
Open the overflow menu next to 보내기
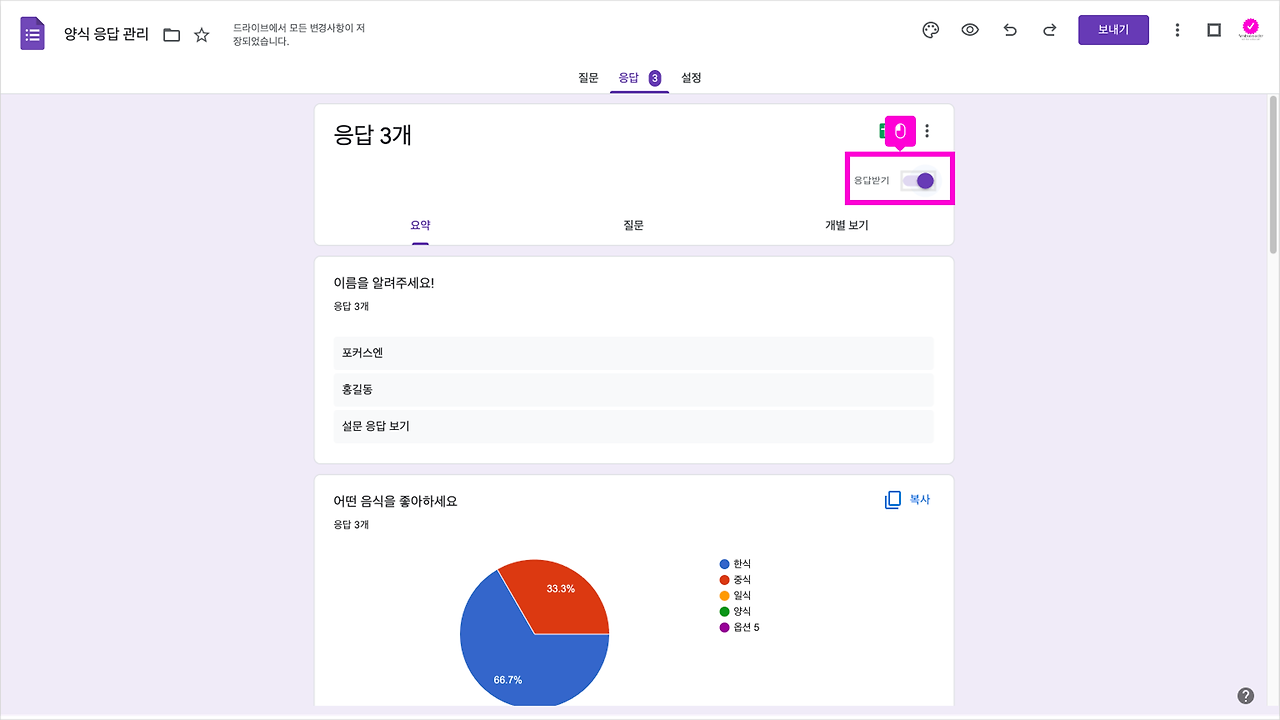click(1177, 30)
